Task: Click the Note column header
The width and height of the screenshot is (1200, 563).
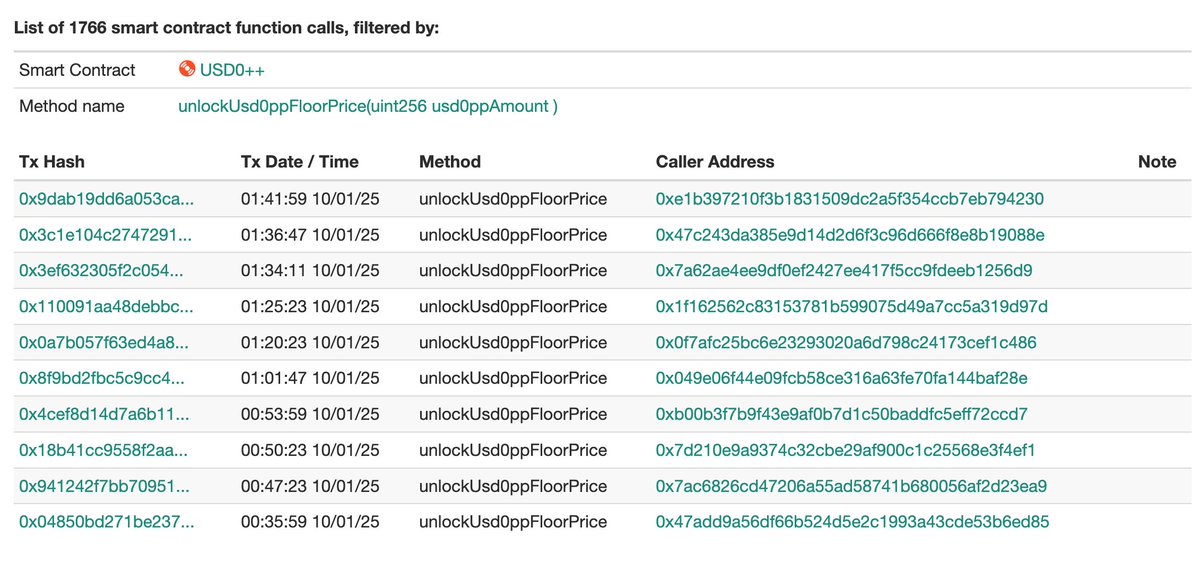Action: tap(1157, 161)
